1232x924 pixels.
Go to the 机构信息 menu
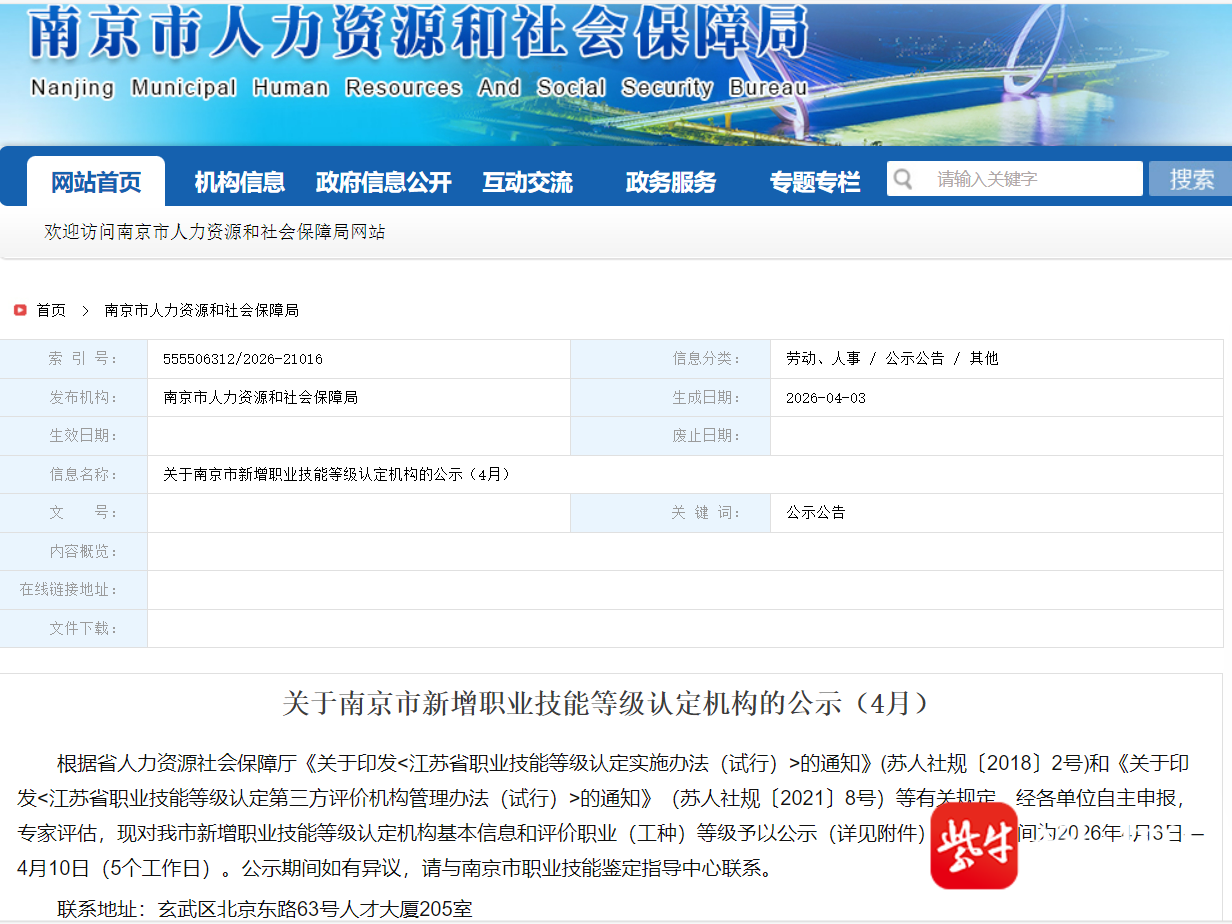click(239, 182)
